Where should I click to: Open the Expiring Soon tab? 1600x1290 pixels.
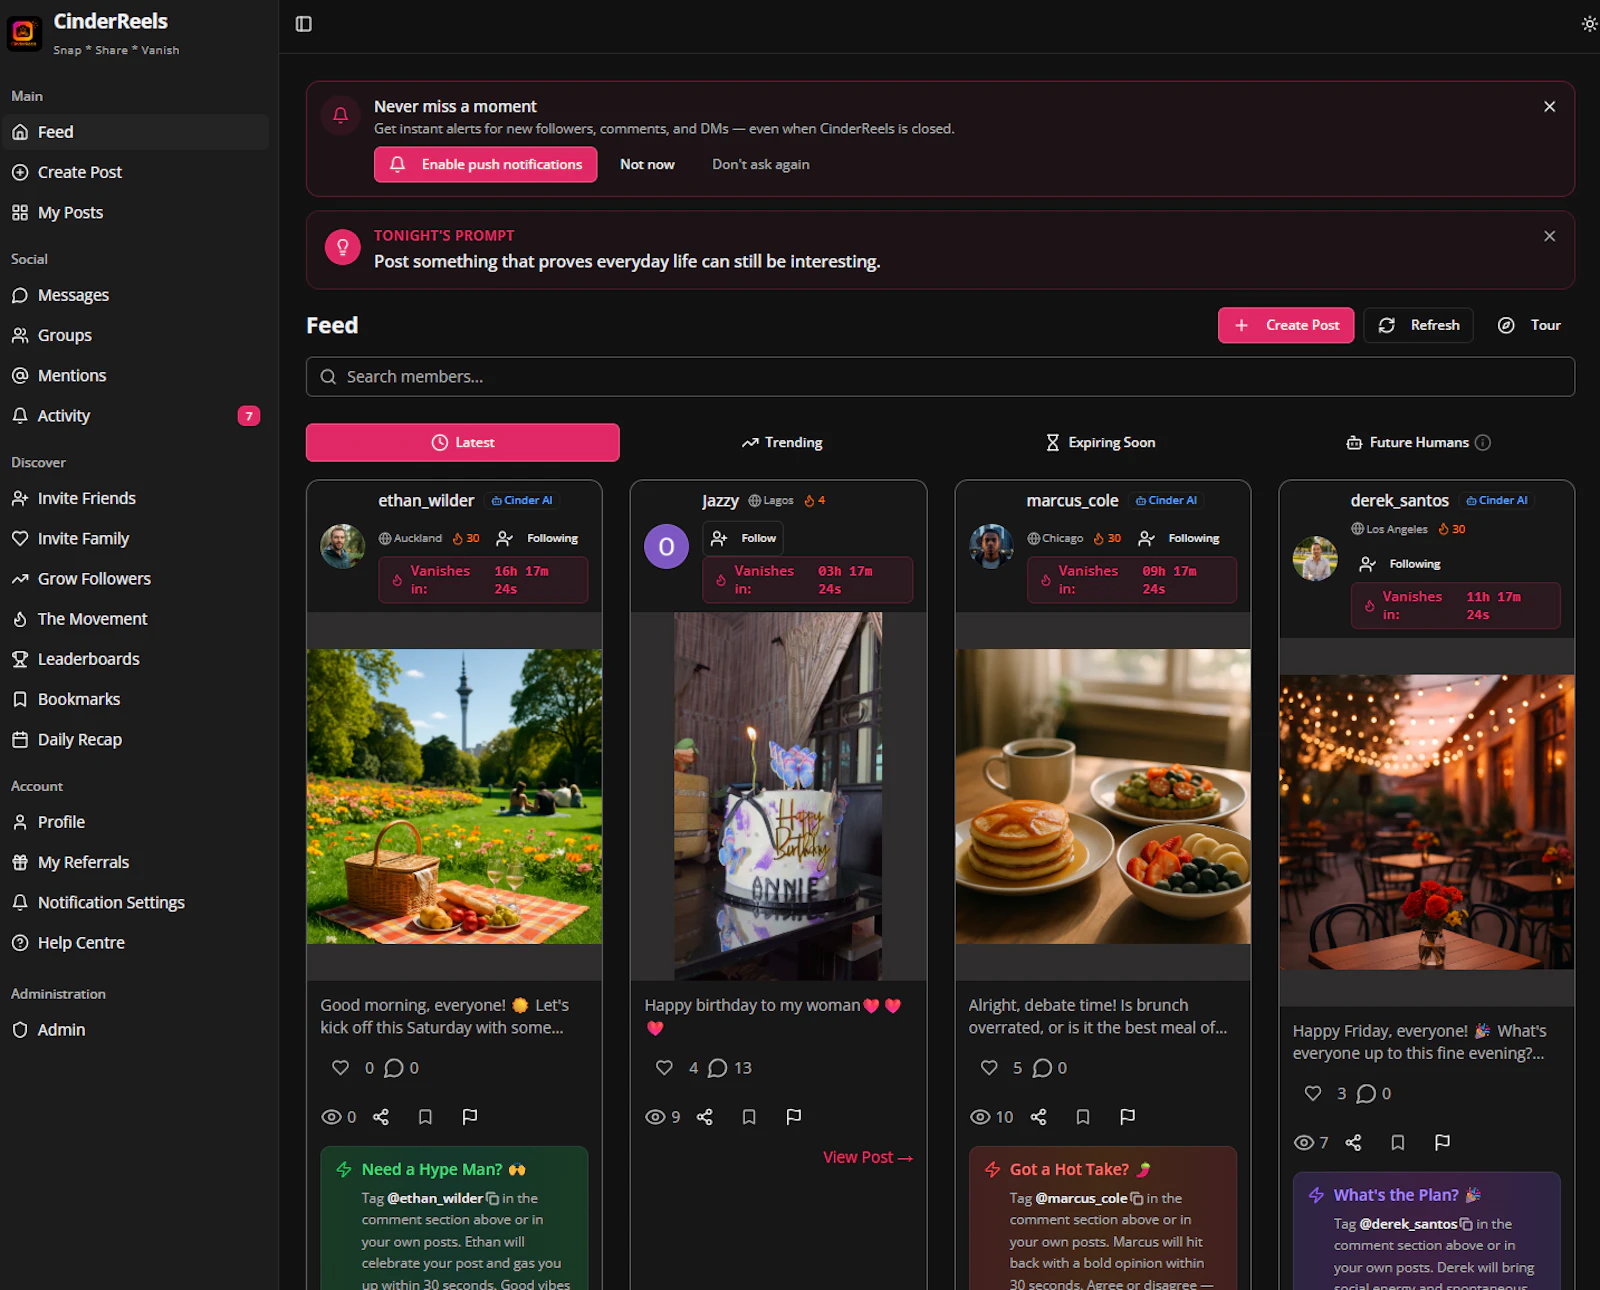point(1100,443)
